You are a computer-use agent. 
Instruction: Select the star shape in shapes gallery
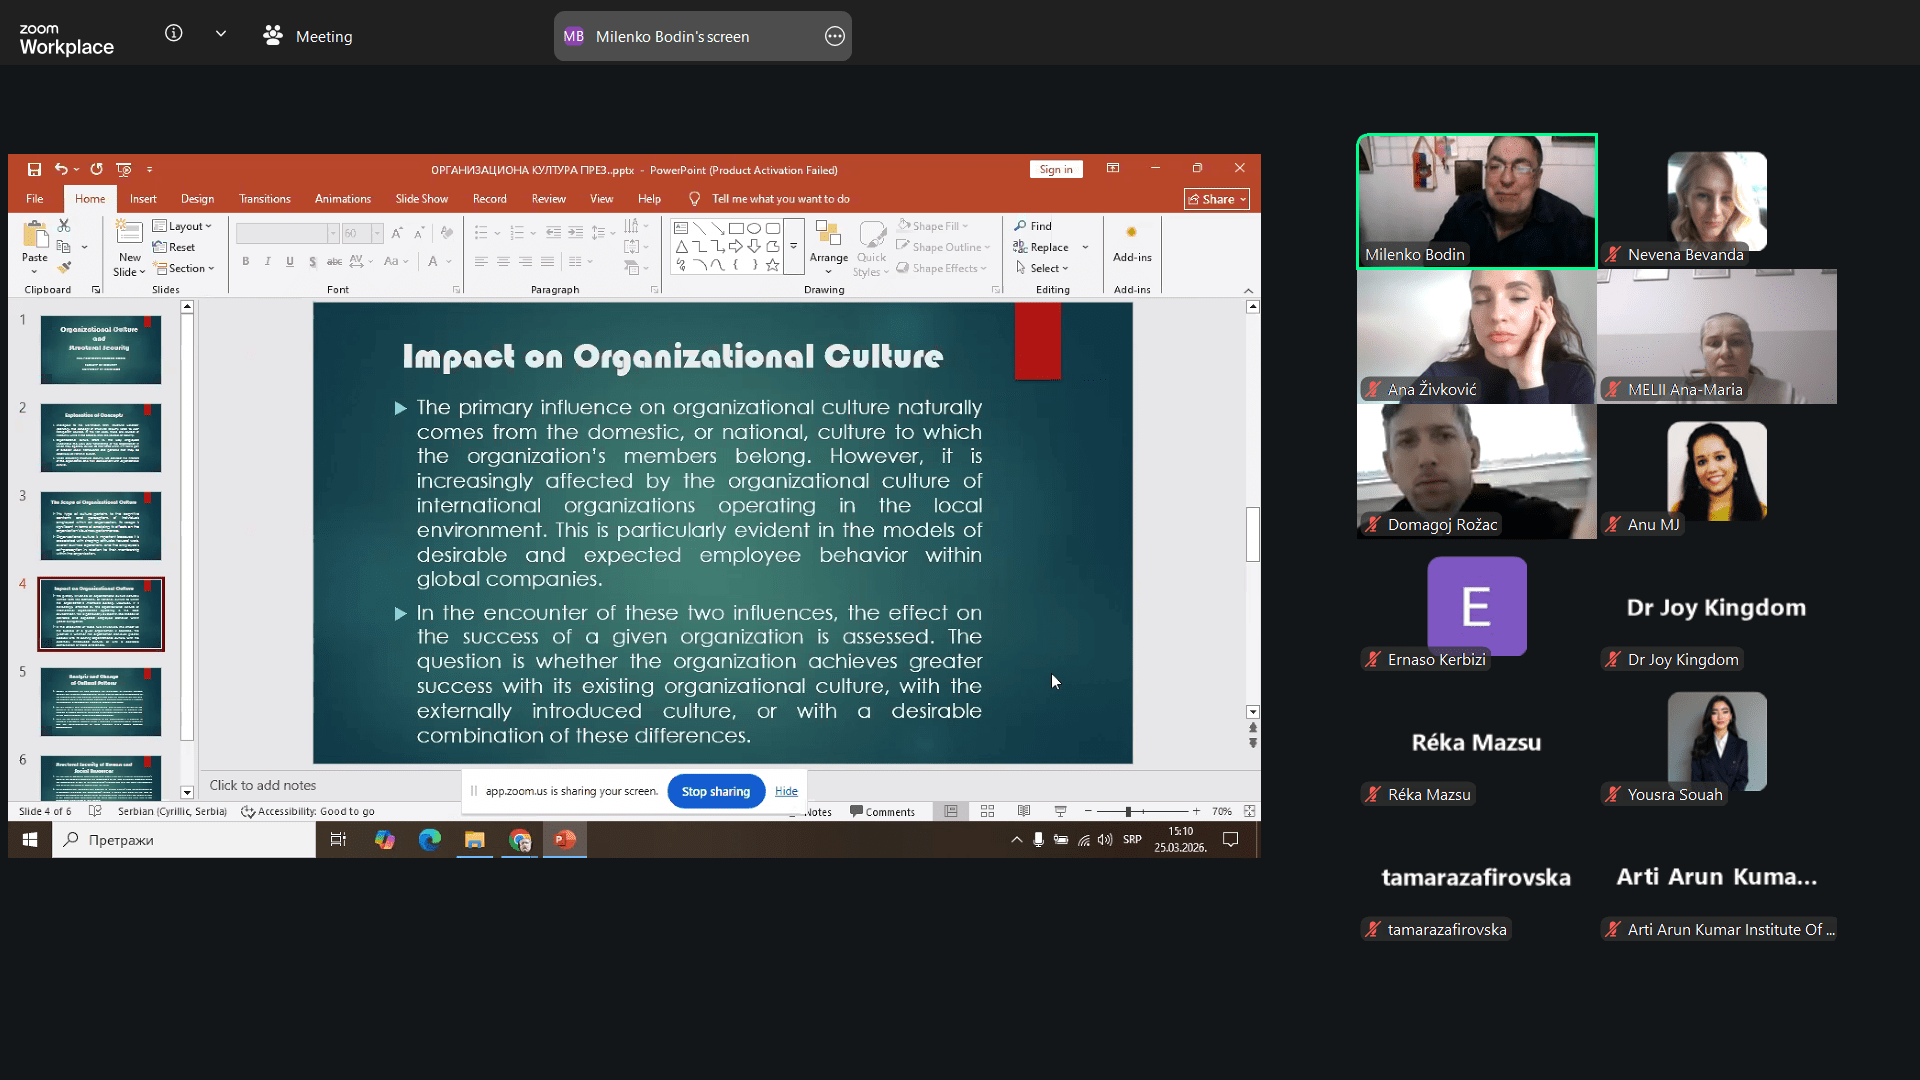coord(772,265)
